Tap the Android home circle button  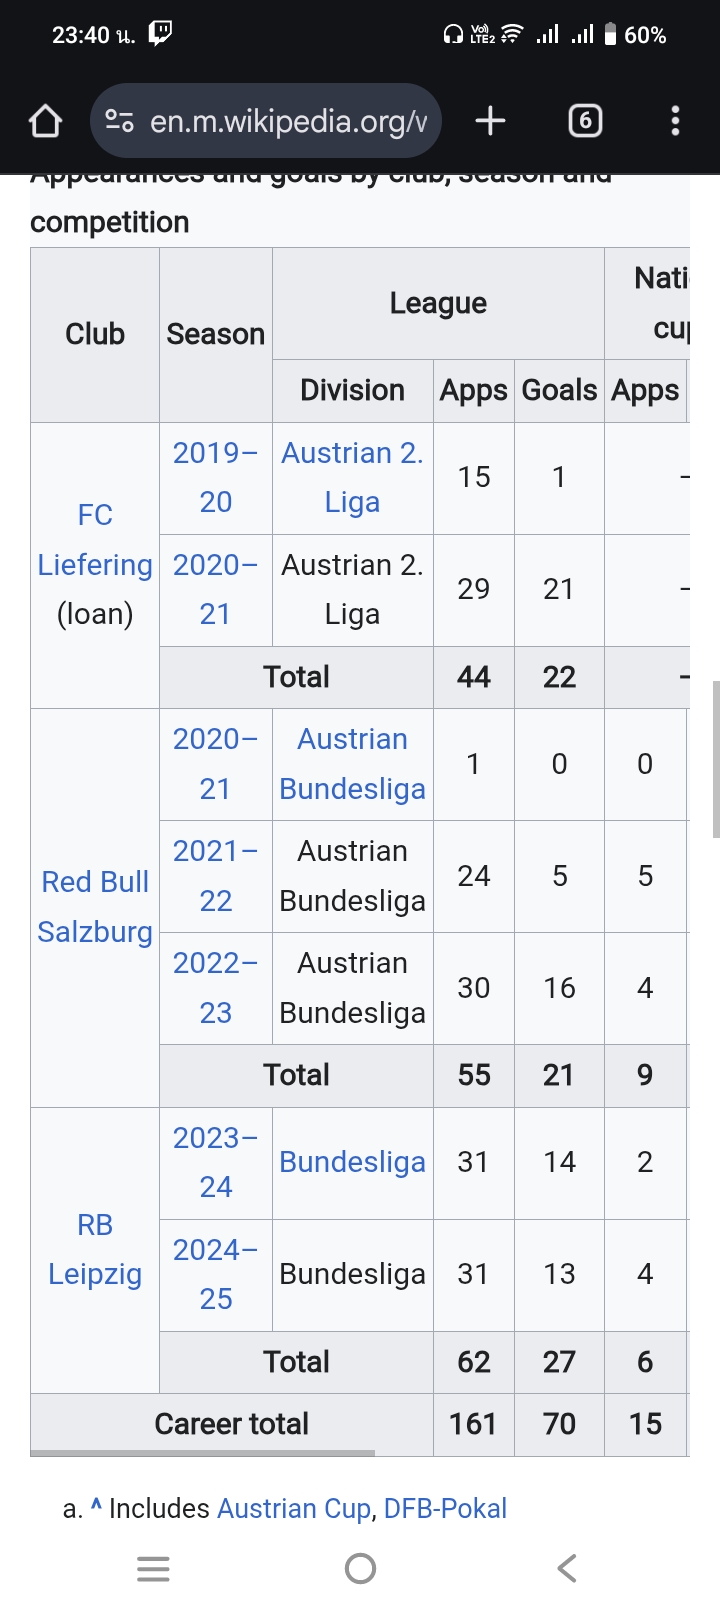click(360, 1568)
